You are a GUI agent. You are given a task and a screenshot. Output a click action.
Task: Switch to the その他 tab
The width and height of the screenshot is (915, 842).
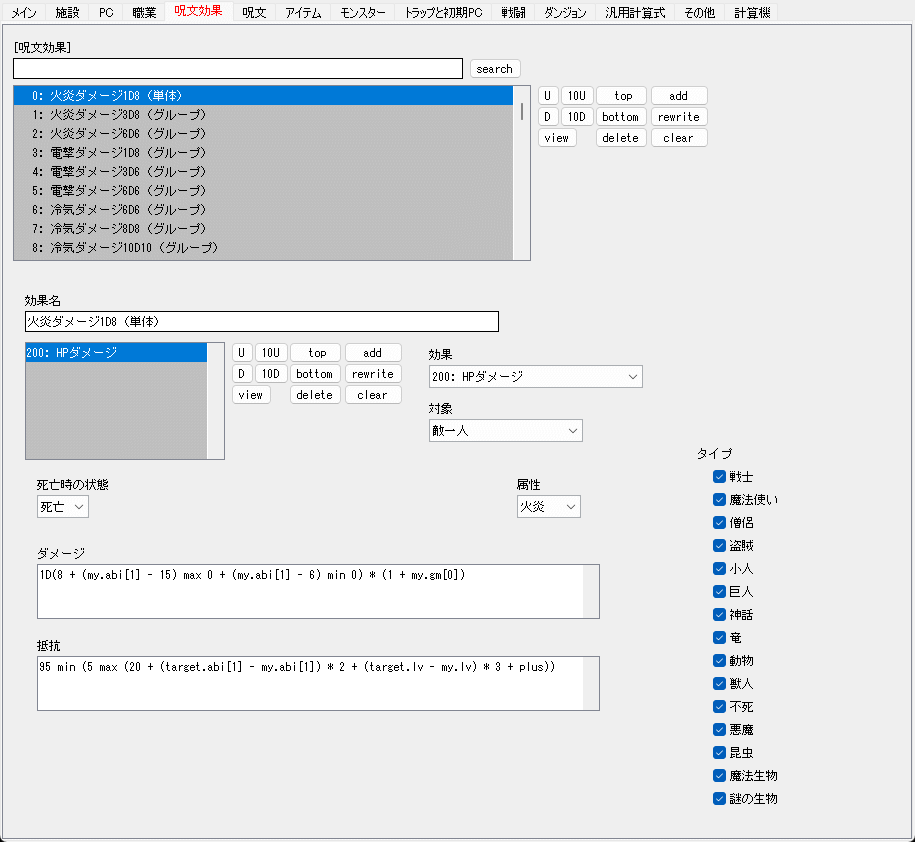[700, 12]
